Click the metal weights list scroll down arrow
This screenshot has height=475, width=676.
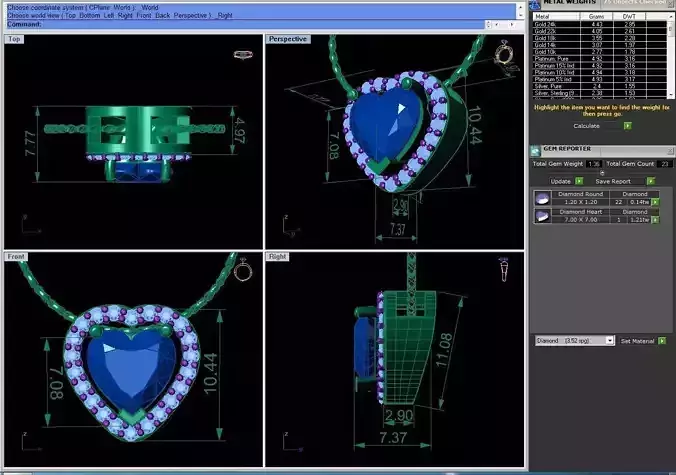pyautogui.click(x=671, y=95)
